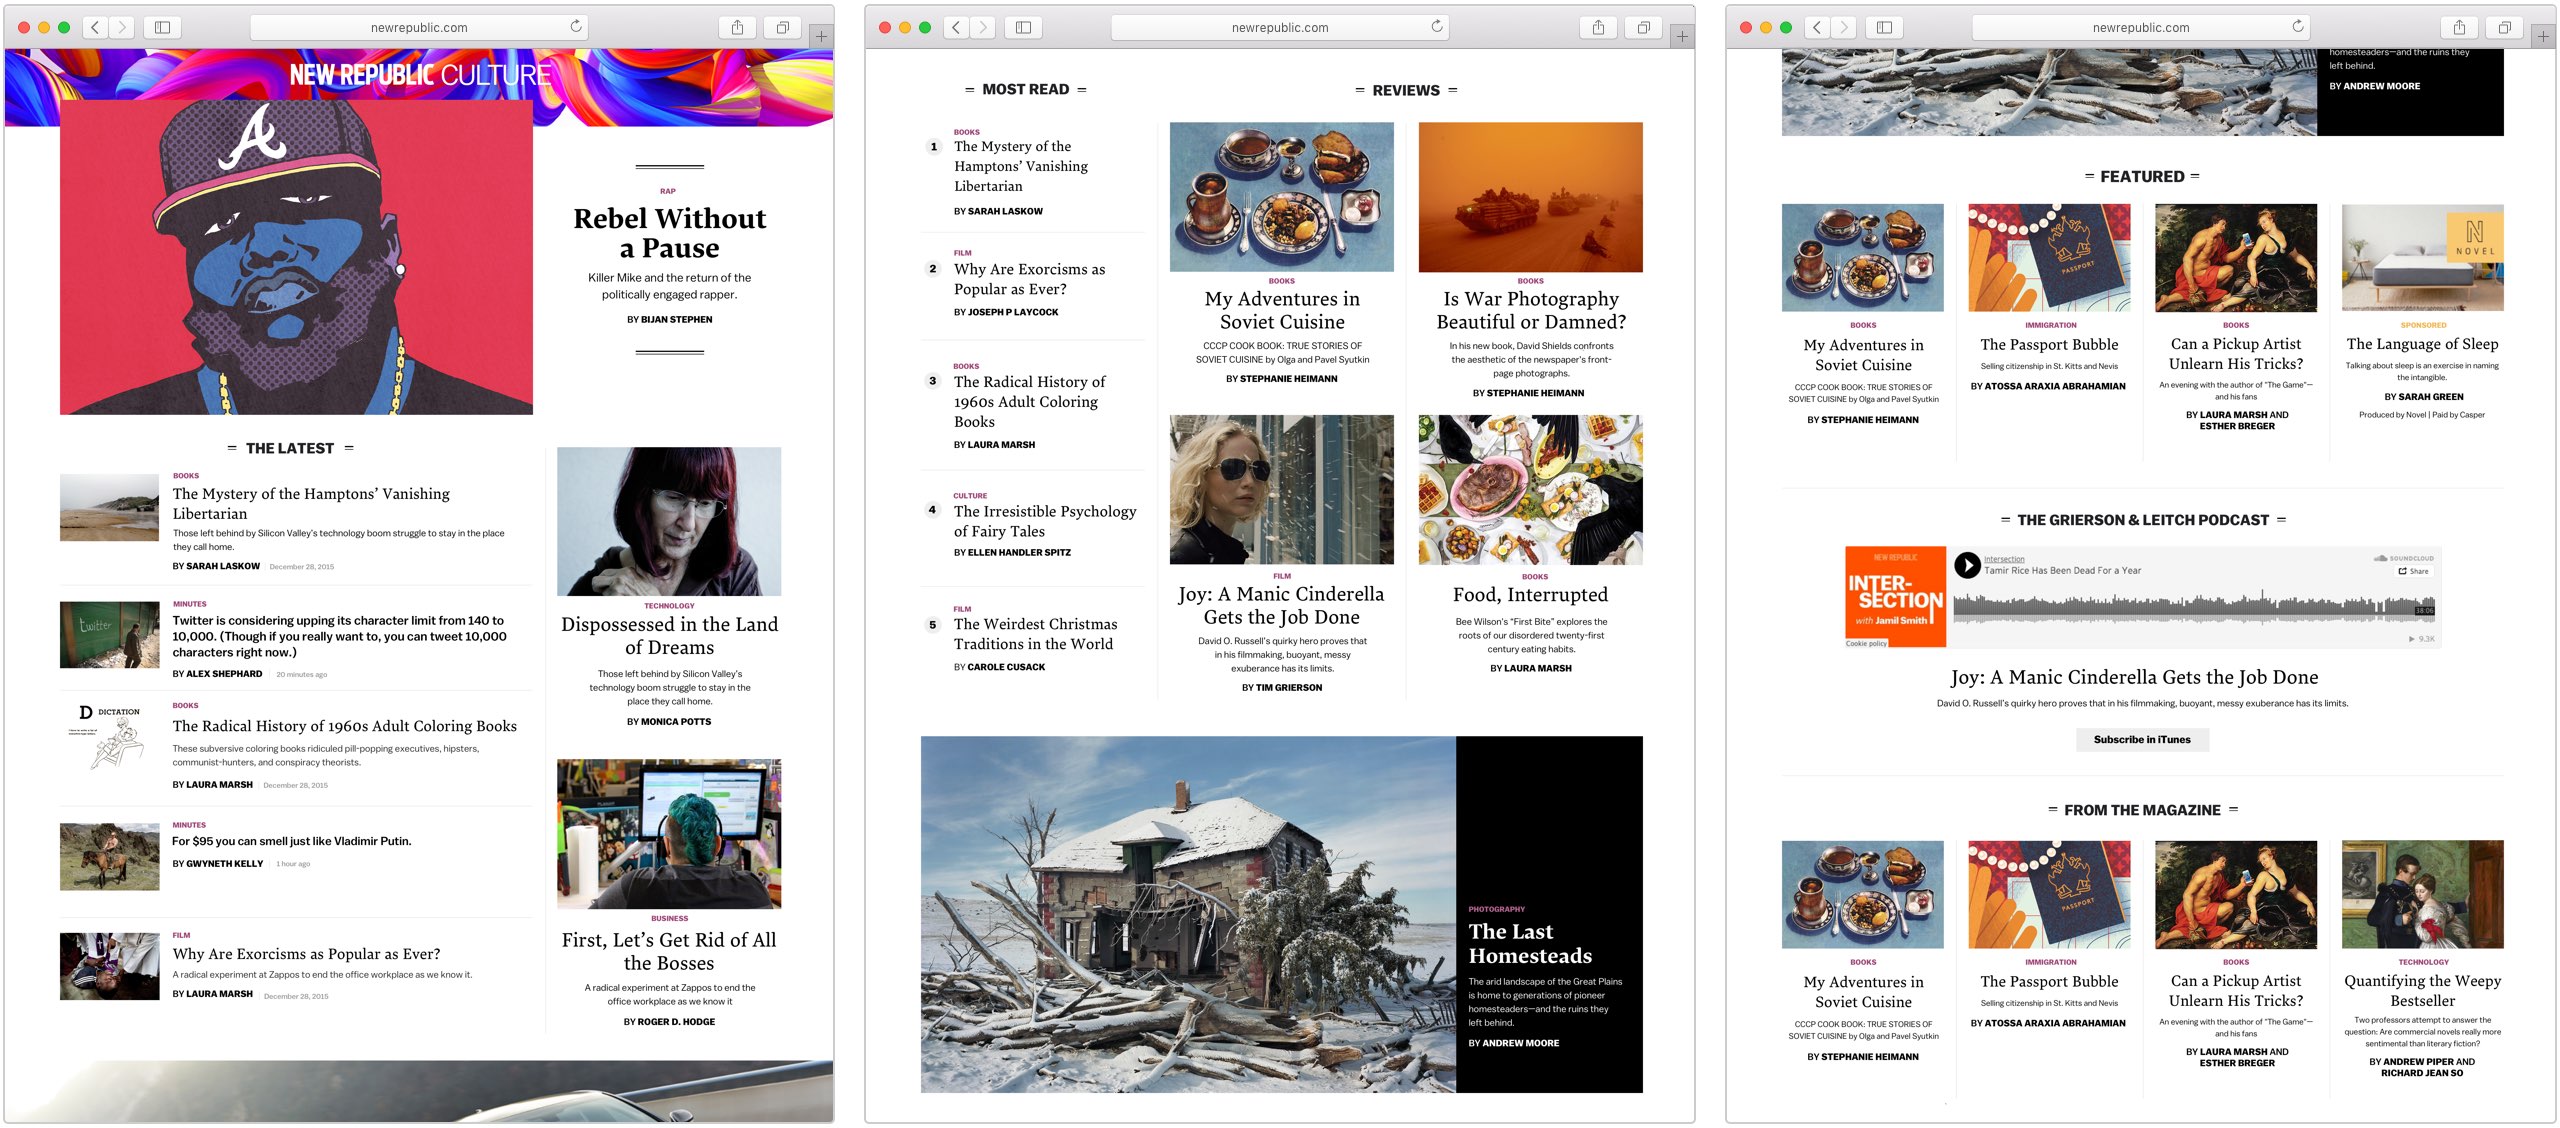Open Quantifying the Weepy Bestseller article

[x=2422, y=990]
